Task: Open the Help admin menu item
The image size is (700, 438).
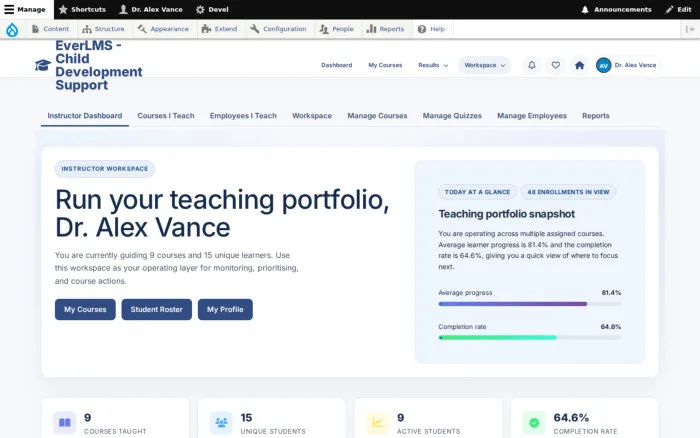Action: (431, 29)
